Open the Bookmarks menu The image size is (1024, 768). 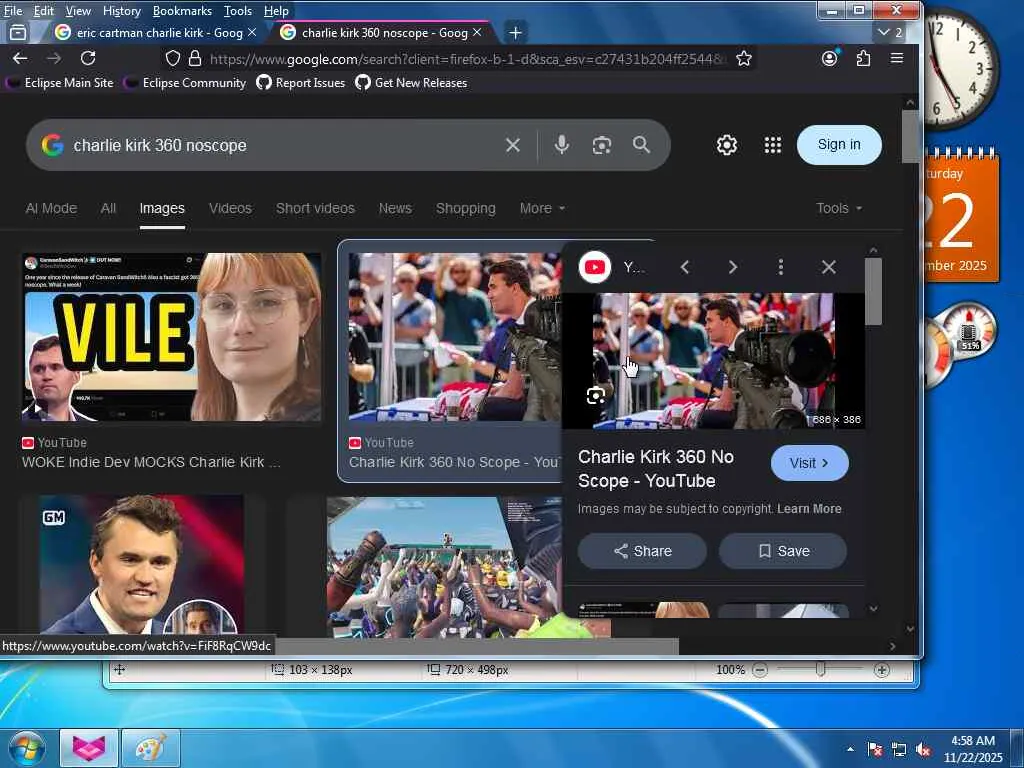pos(182,10)
